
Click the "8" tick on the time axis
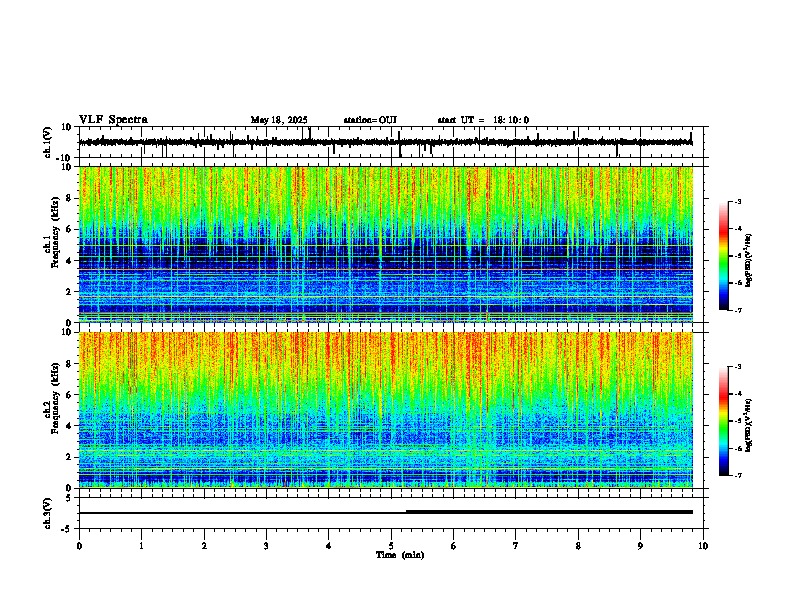pyautogui.click(x=578, y=546)
